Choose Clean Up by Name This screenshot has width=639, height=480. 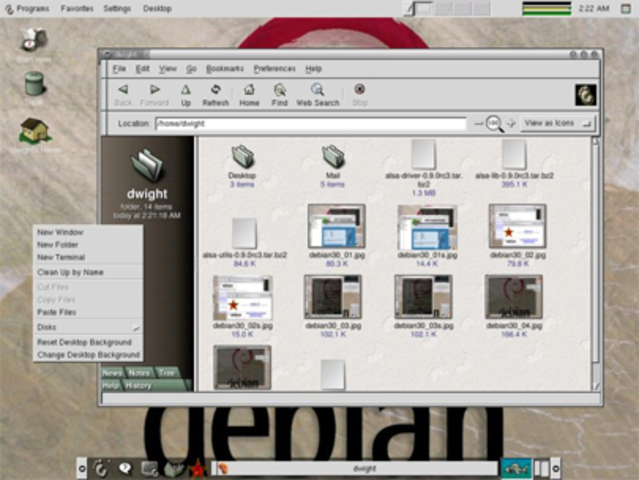pos(88,272)
